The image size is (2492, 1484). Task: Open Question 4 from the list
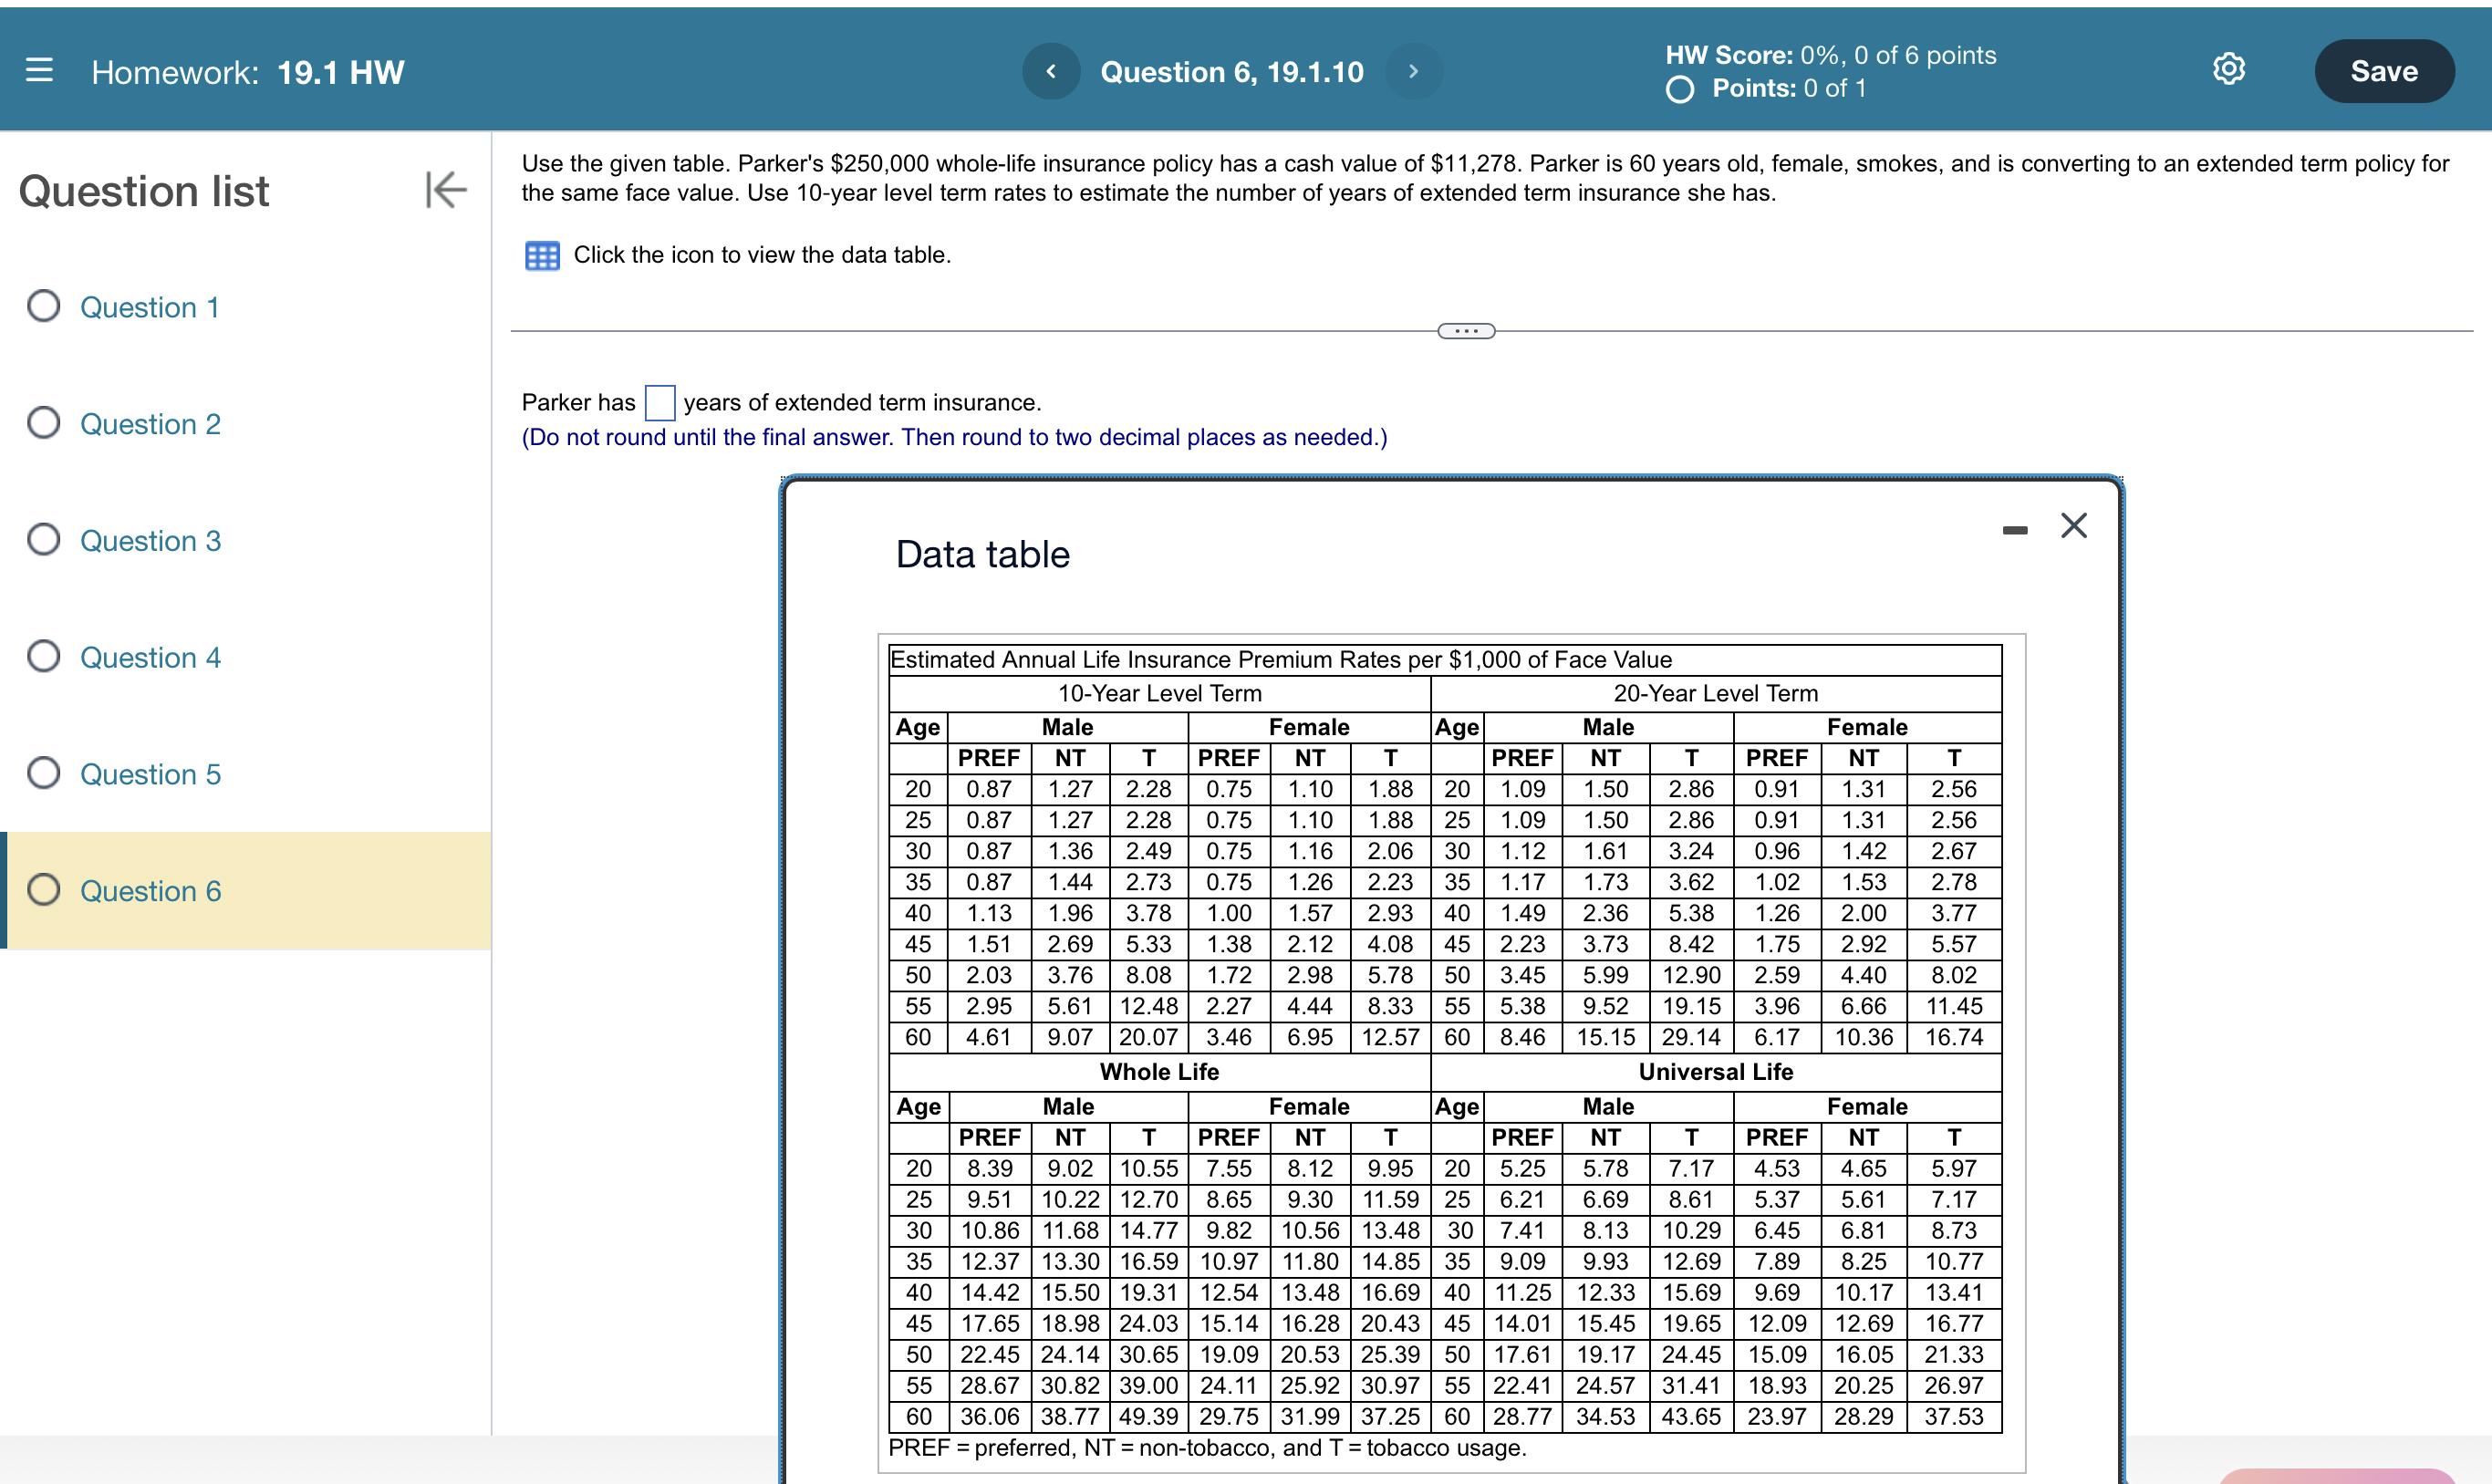point(150,657)
